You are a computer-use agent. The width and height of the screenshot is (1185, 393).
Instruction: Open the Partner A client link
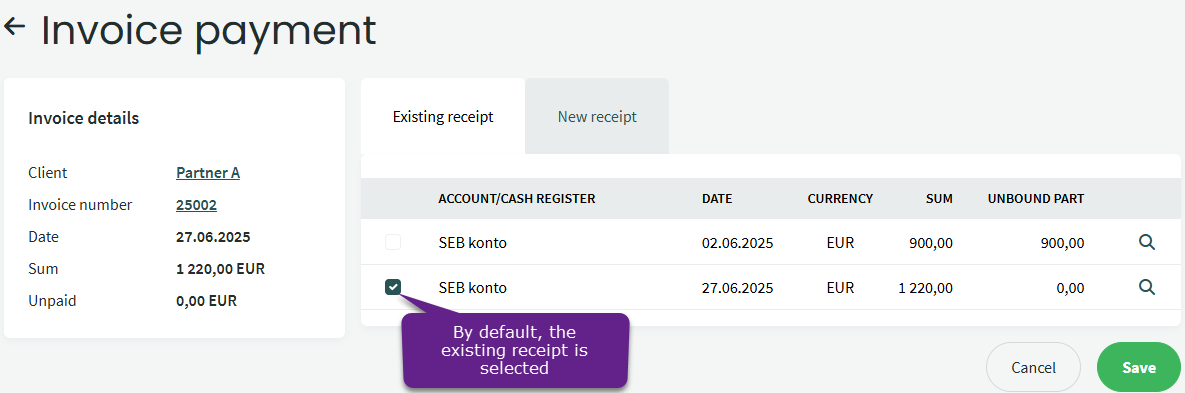click(208, 173)
